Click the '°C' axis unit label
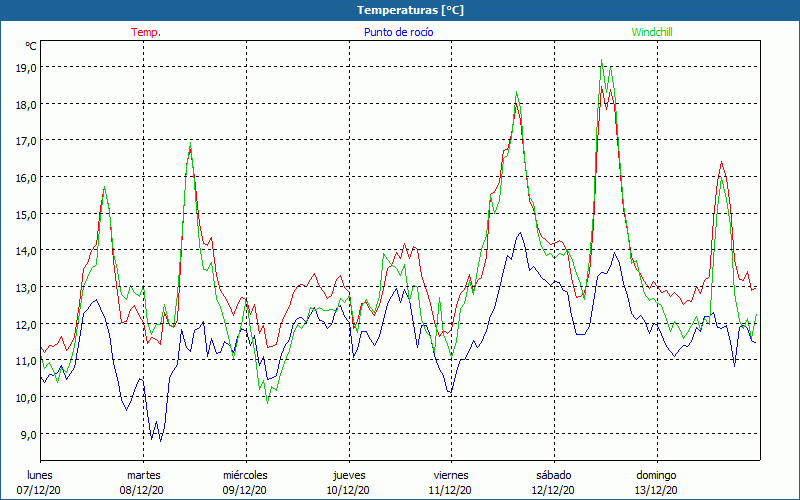The height and width of the screenshot is (500, 800). pyautogui.click(x=31, y=46)
